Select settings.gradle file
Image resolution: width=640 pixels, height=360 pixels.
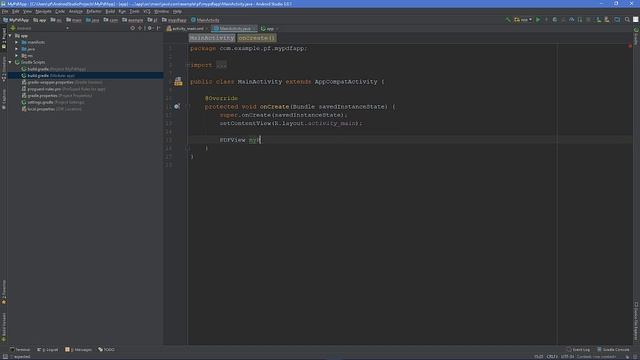(x=53, y=102)
